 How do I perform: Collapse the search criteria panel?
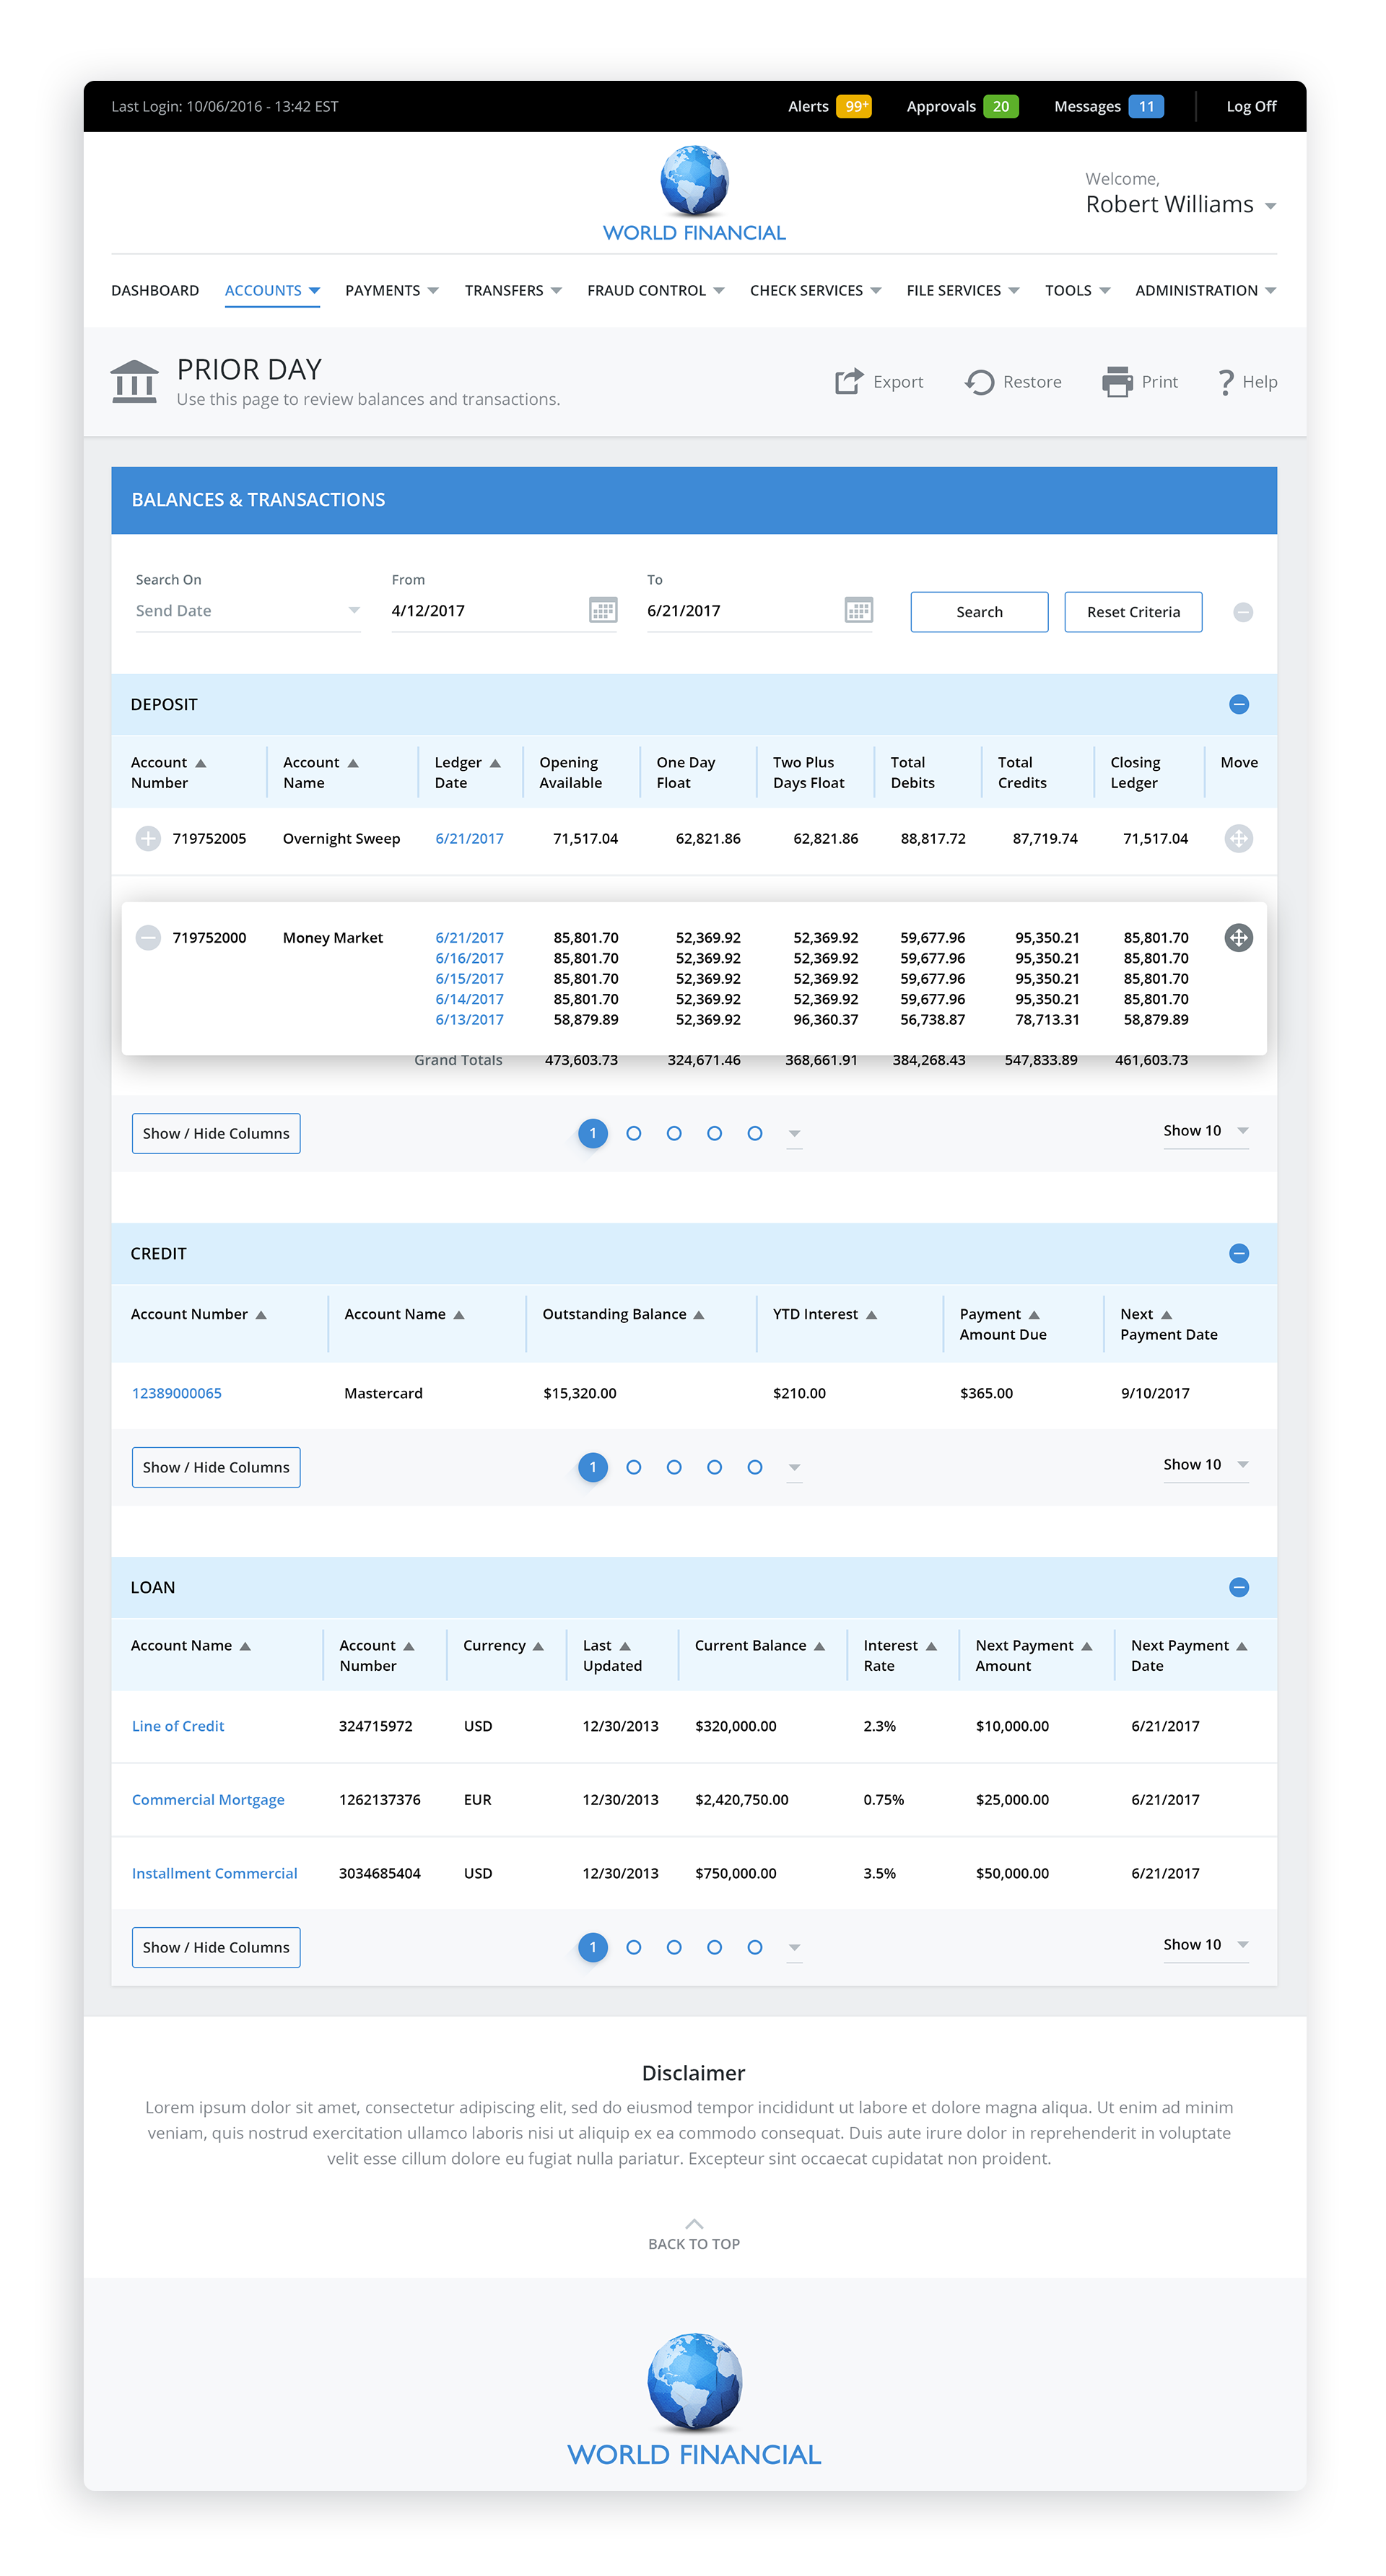coord(1243,612)
